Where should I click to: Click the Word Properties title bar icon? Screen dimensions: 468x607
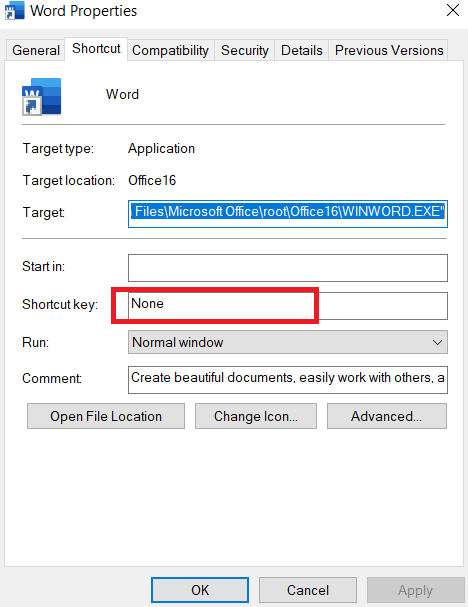(x=14, y=10)
